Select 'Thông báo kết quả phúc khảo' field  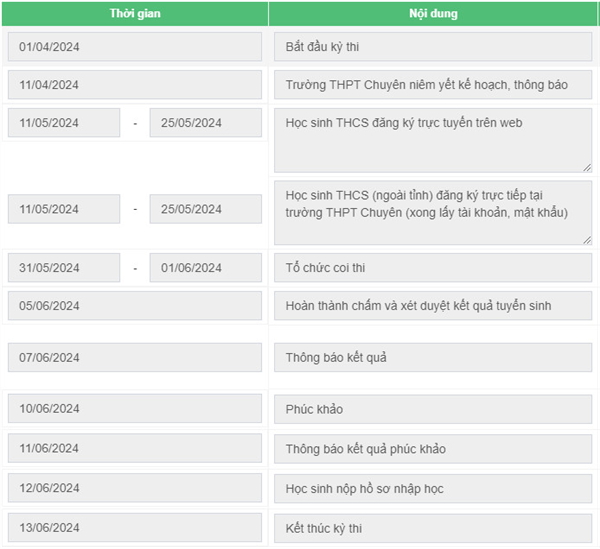[x=433, y=449]
